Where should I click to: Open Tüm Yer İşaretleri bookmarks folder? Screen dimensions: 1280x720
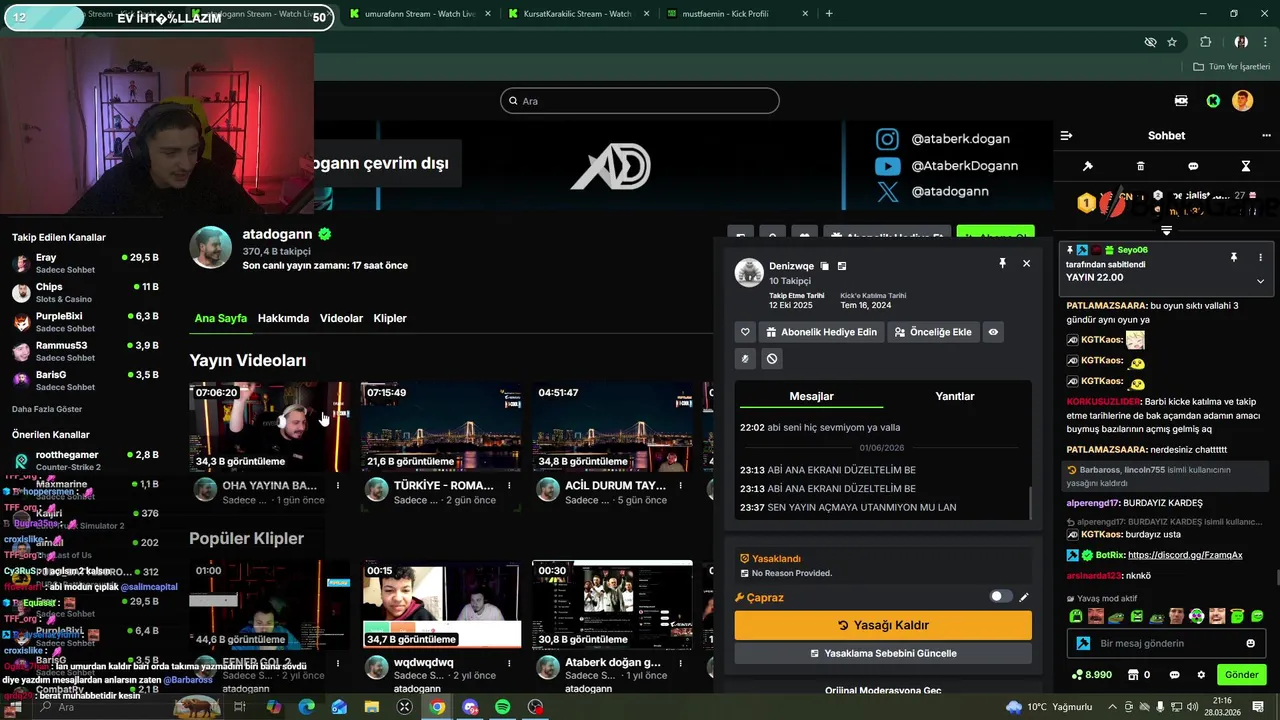pos(1231,67)
